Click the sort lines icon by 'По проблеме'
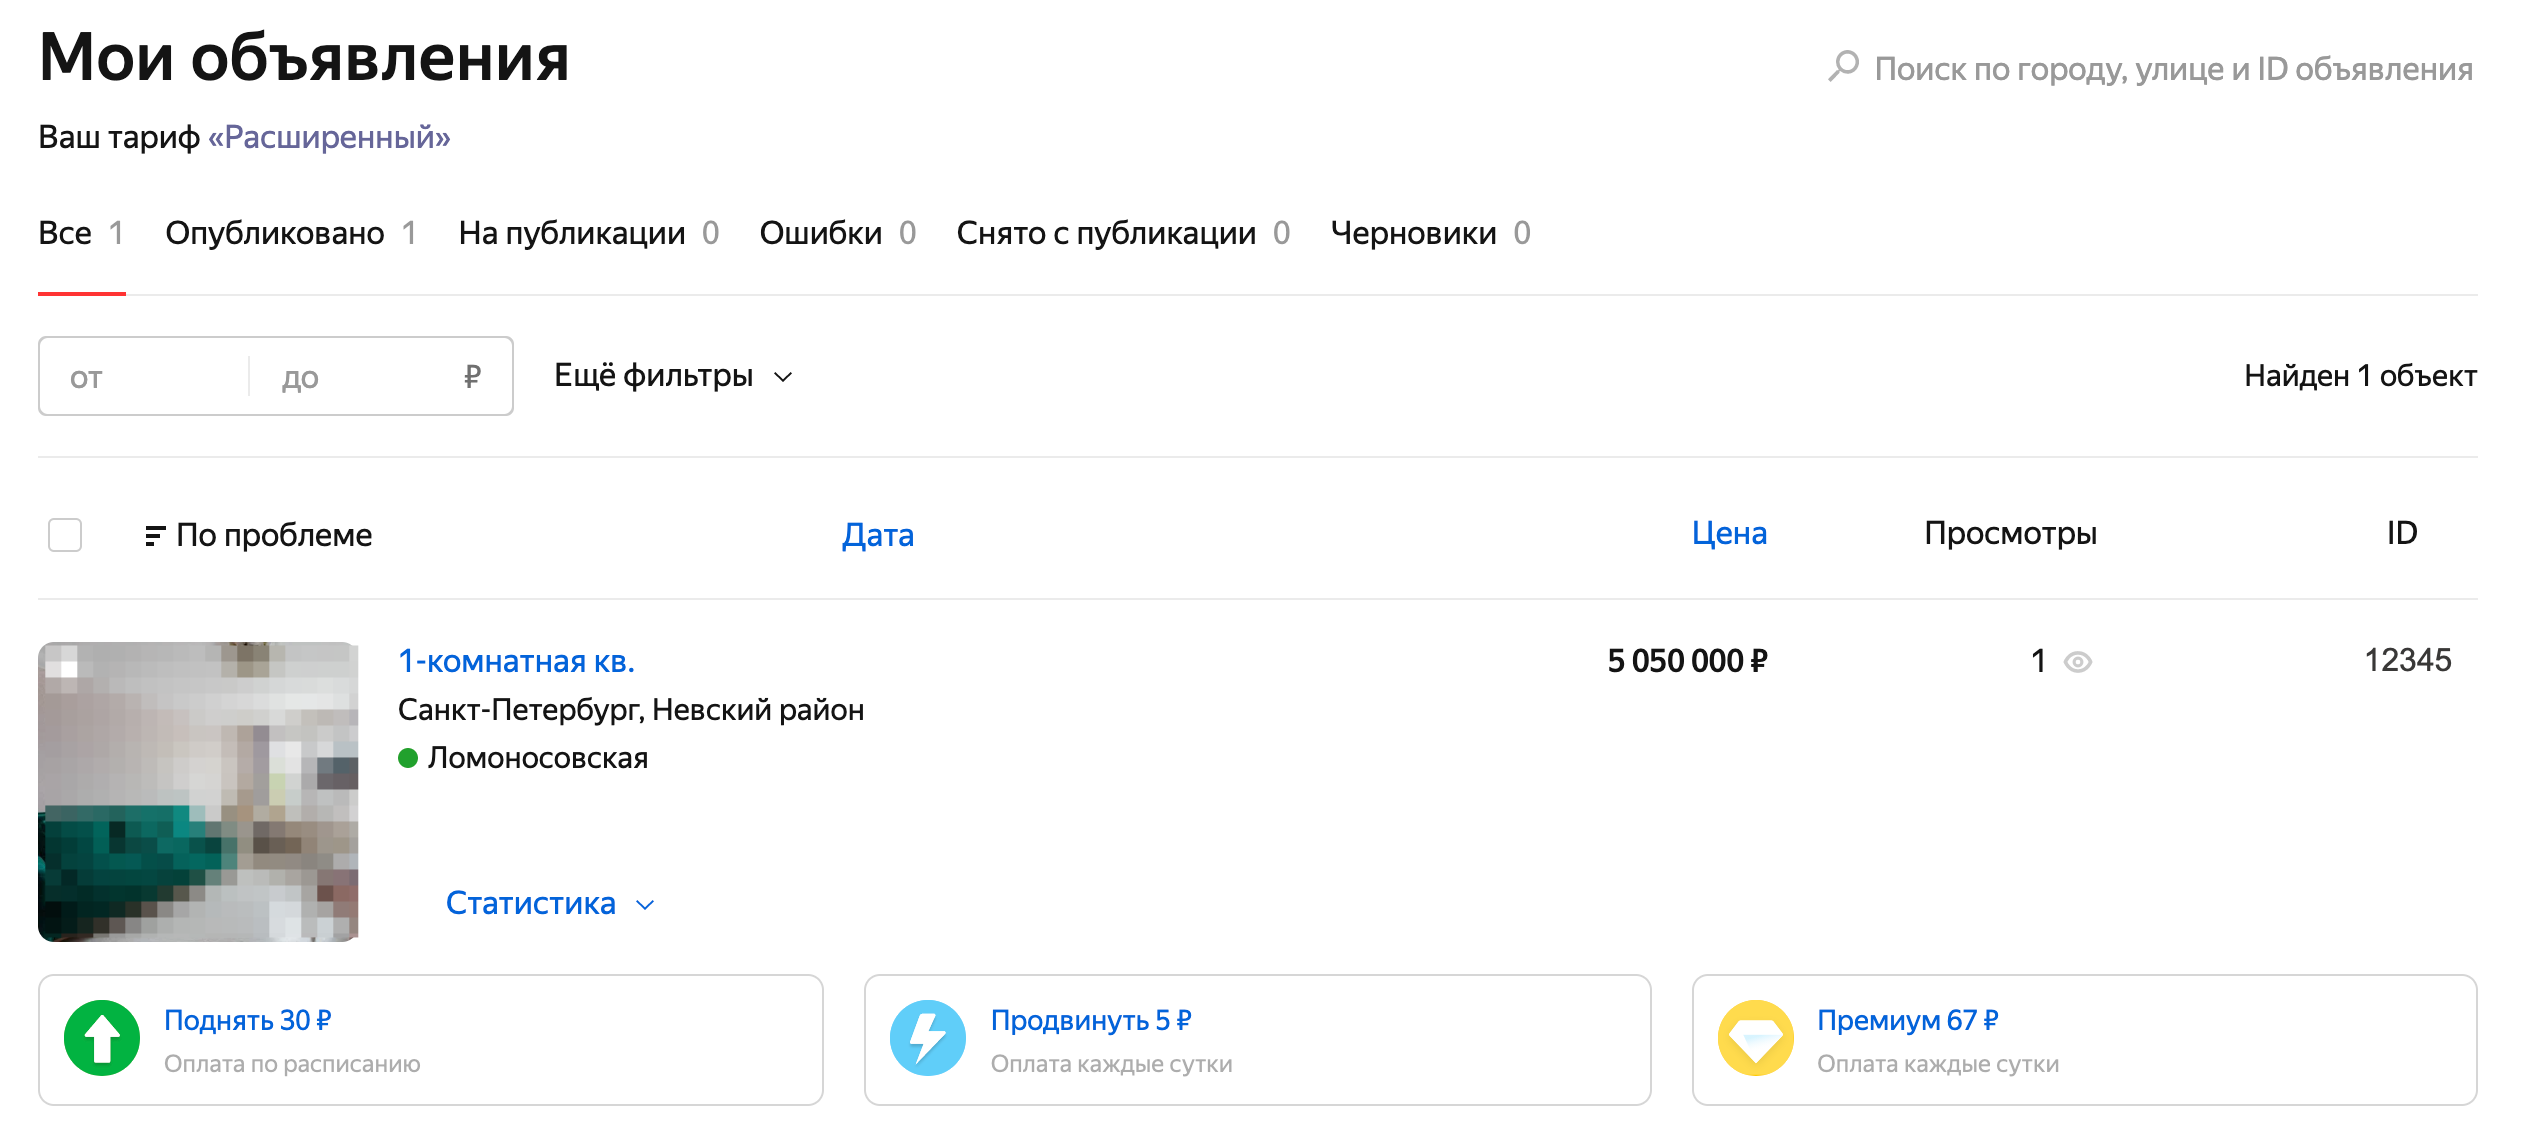 154,536
